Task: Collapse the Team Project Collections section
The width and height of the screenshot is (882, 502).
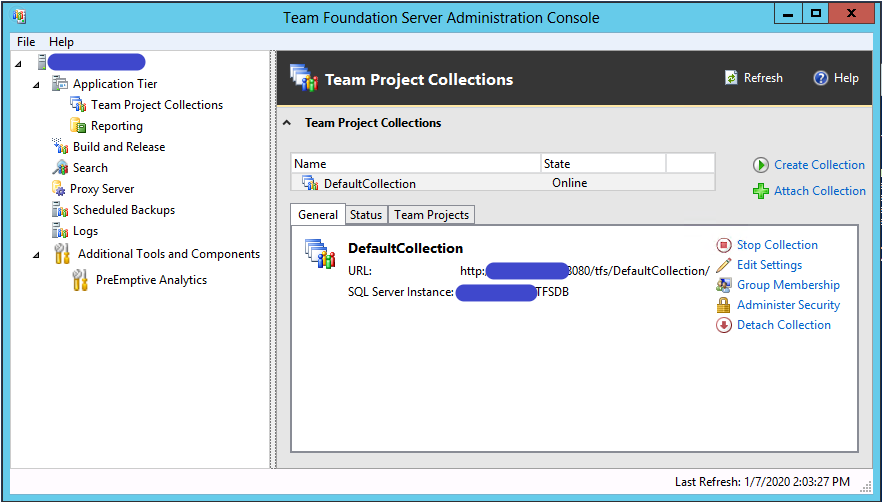Action: point(287,123)
